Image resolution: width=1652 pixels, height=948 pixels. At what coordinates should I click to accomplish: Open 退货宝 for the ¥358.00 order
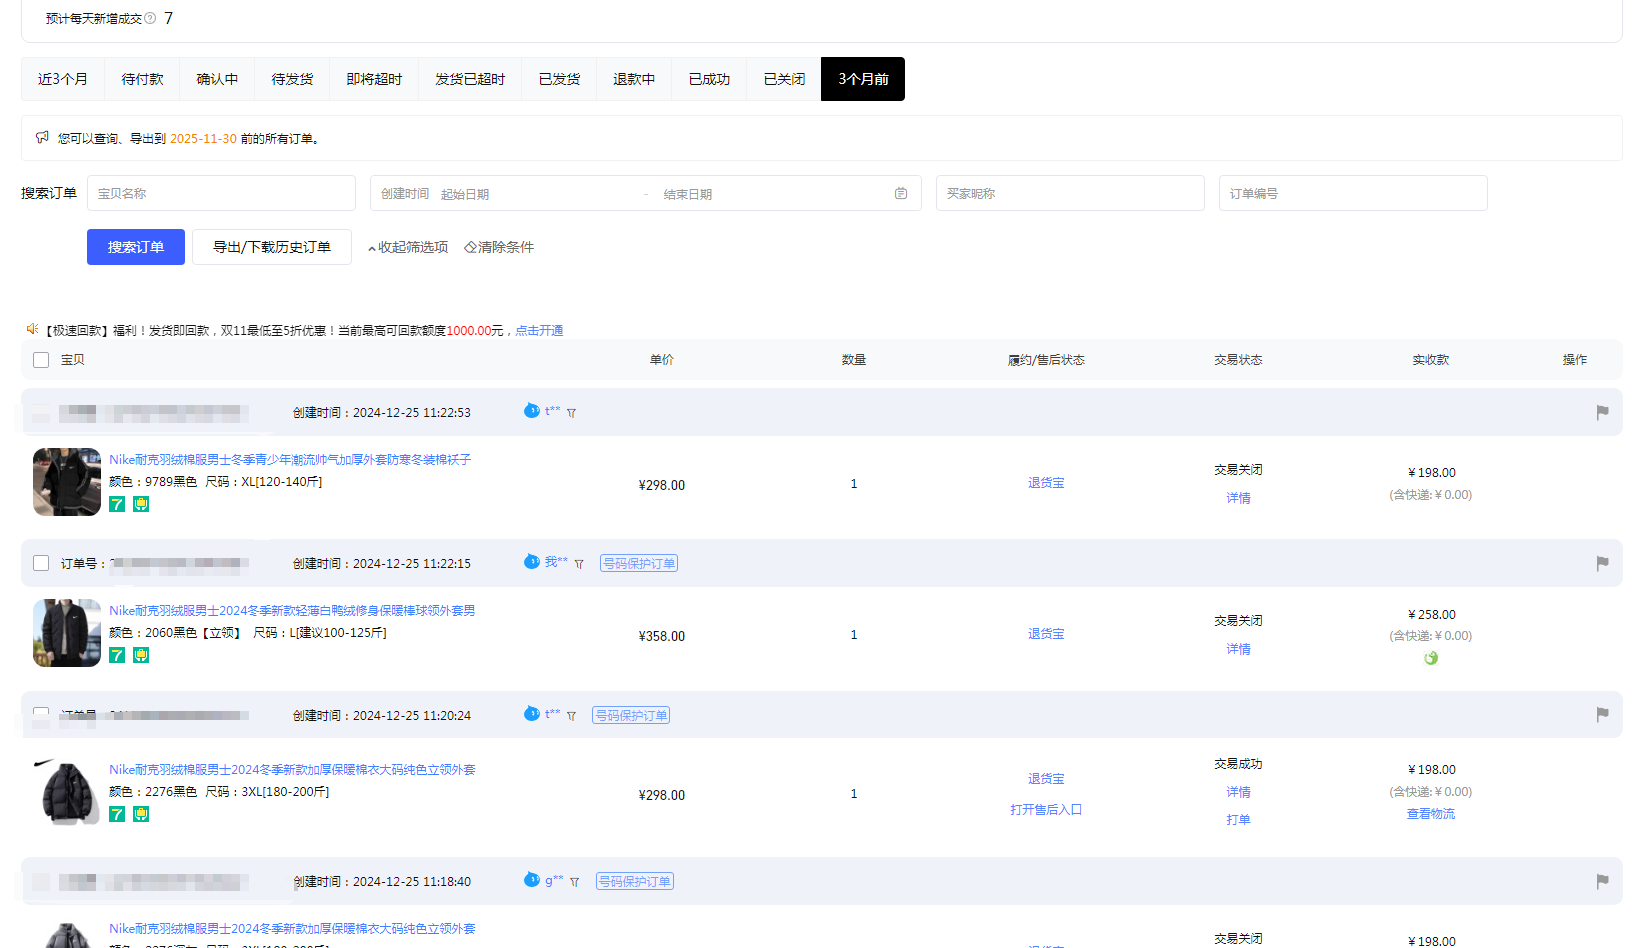click(x=1046, y=634)
